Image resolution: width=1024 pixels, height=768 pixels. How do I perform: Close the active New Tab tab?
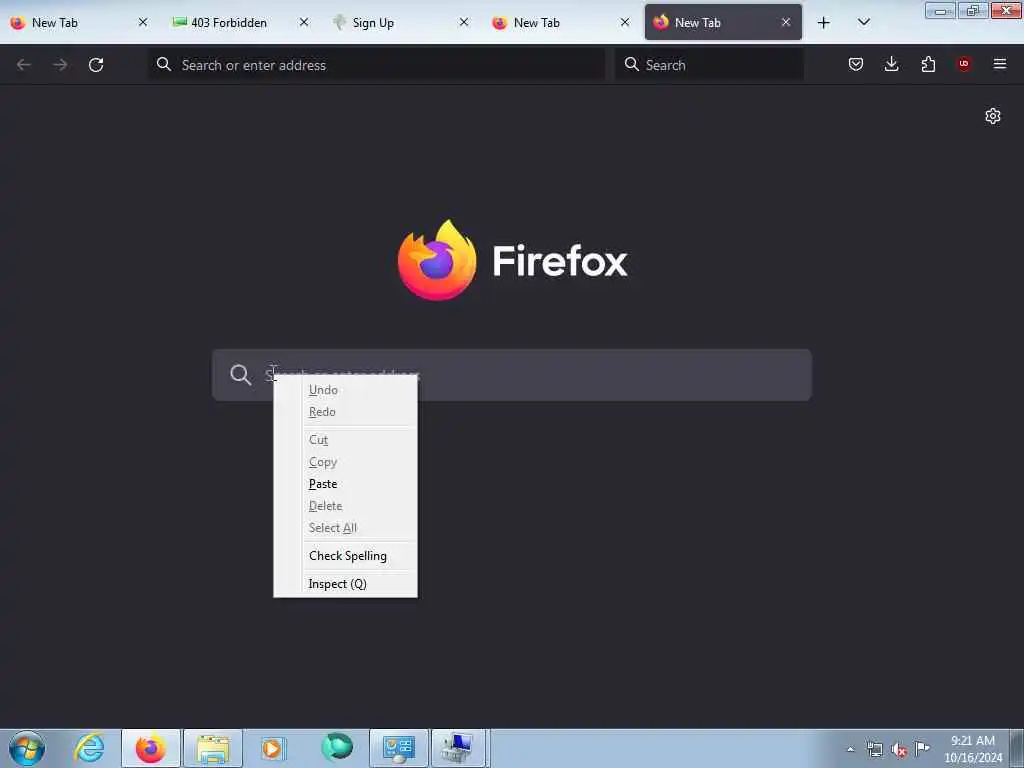[x=786, y=22]
